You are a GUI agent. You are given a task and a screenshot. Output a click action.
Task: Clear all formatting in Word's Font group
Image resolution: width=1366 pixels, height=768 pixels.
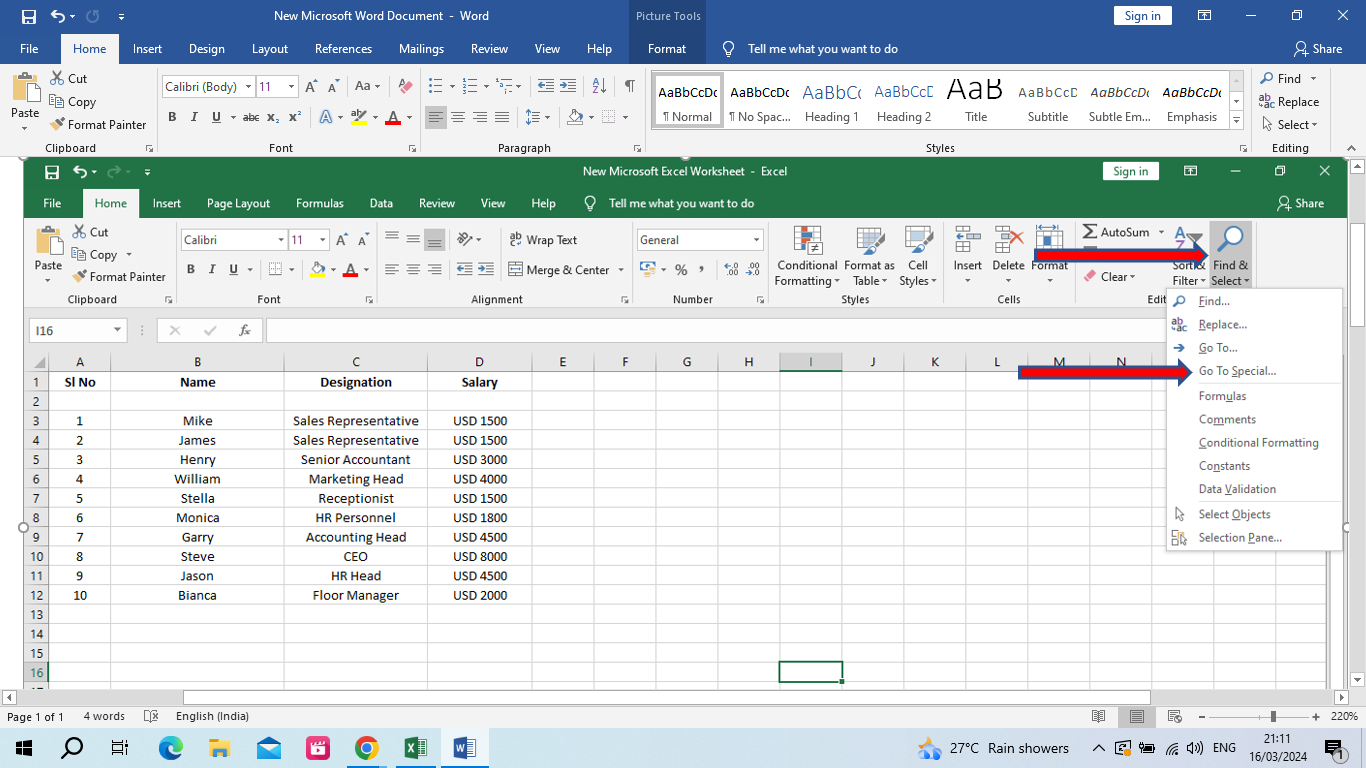tap(405, 87)
